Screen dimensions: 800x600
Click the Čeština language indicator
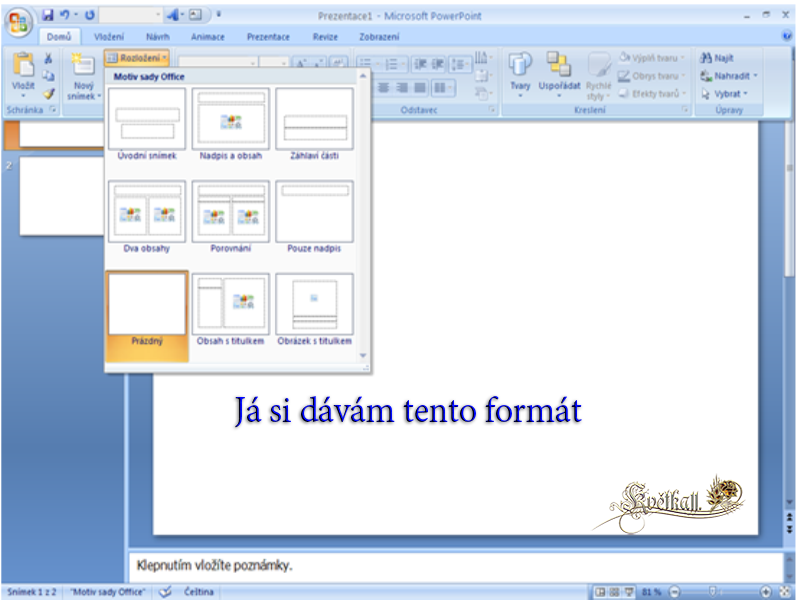pos(198,592)
